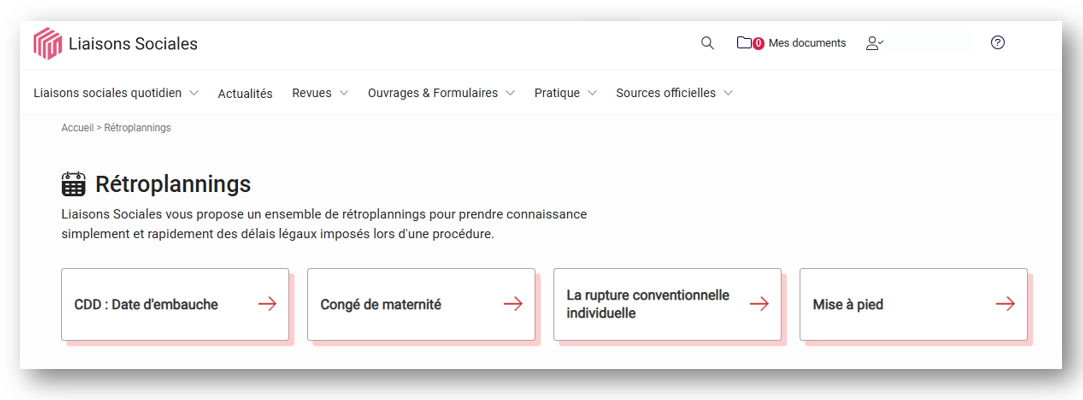
Task: Click the arrow on Congé de maternité card
Action: tap(513, 304)
